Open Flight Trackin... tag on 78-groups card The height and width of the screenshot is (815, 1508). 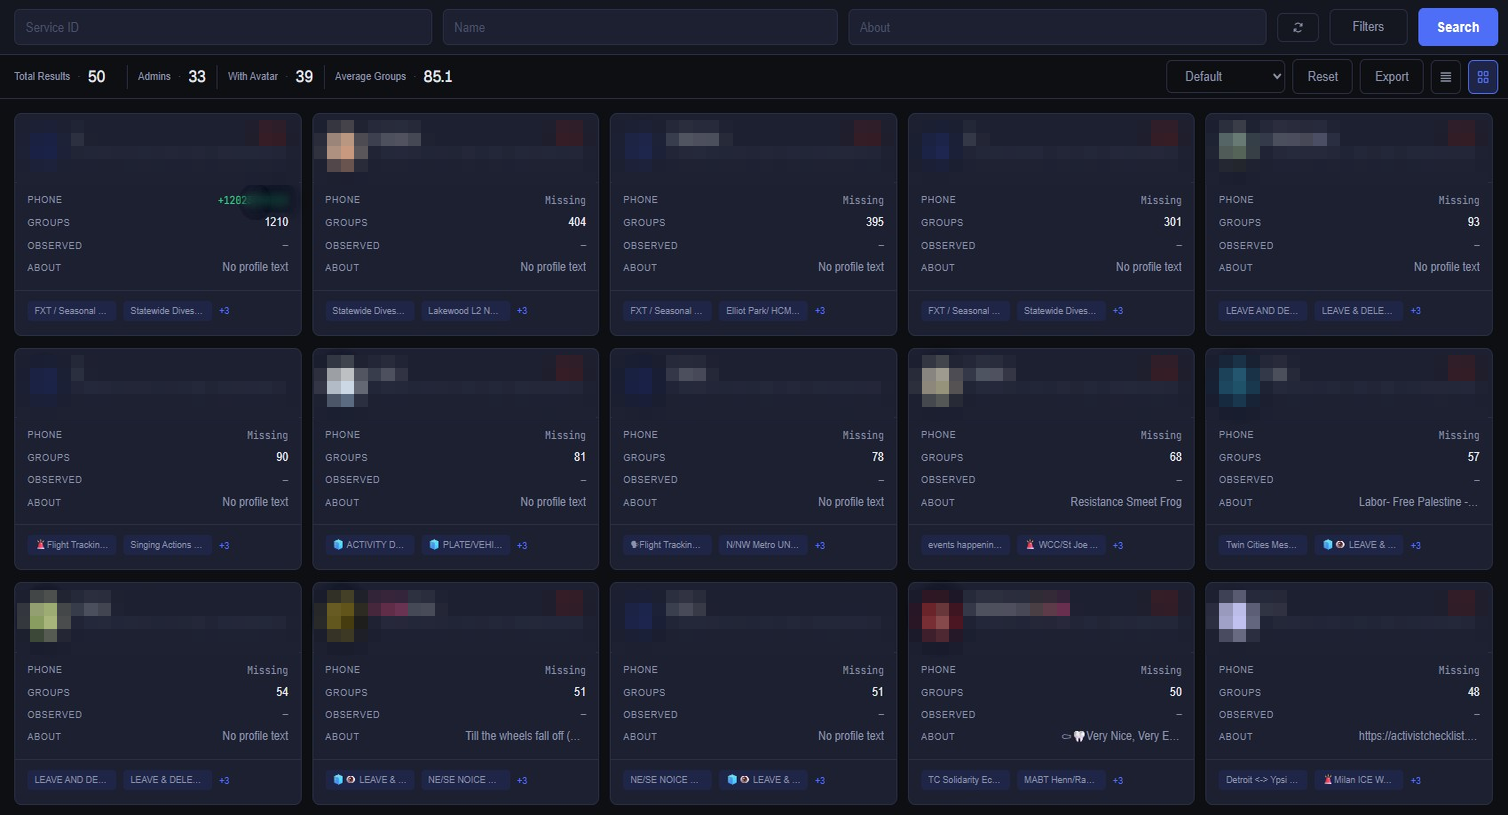coord(667,545)
